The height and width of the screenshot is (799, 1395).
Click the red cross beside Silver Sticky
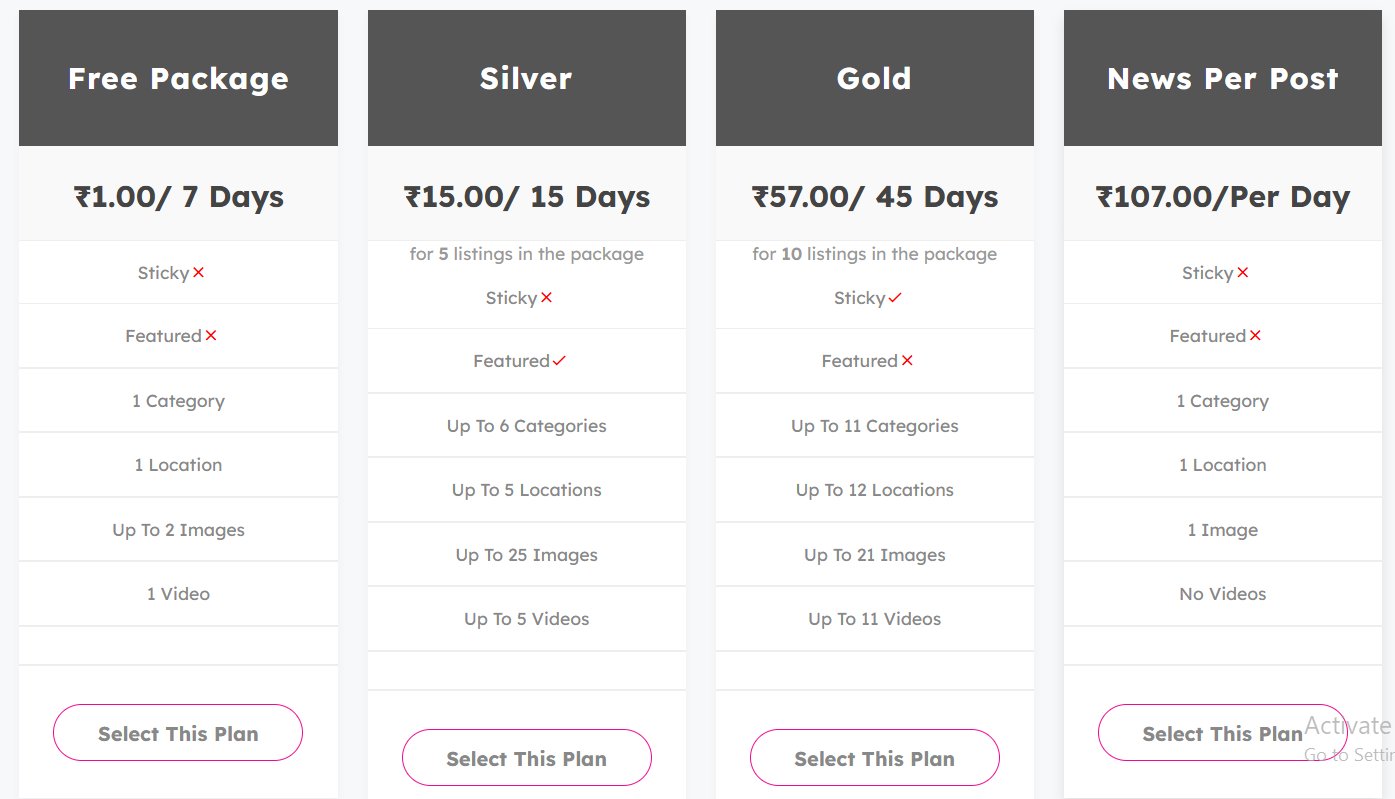(547, 298)
